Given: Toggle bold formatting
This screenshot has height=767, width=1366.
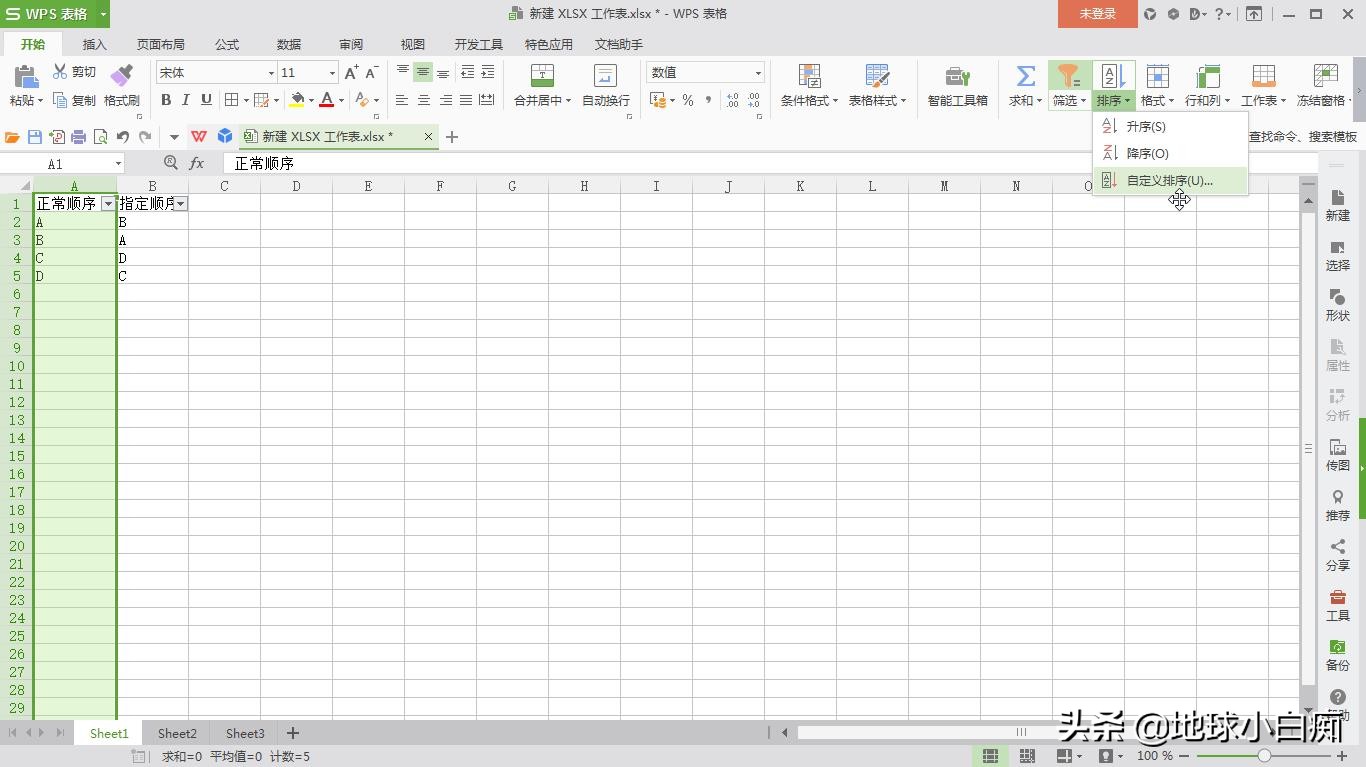Looking at the screenshot, I should 166,100.
